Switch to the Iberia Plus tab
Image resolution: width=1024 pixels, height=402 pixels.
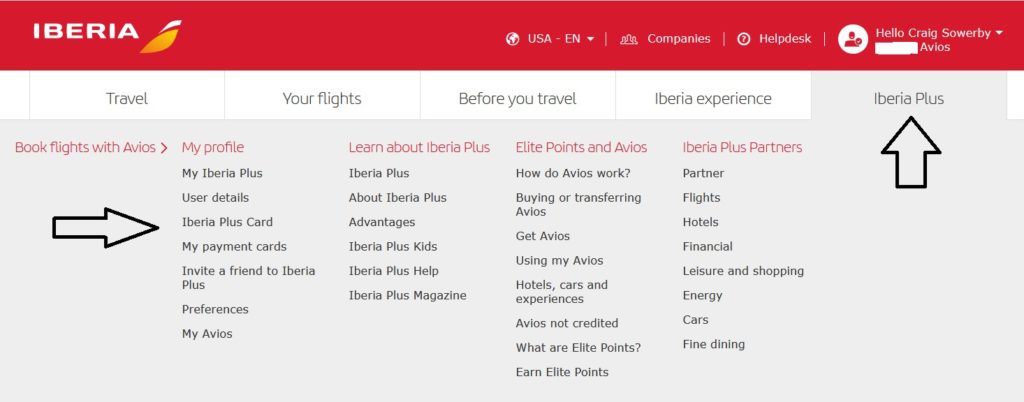(x=908, y=99)
